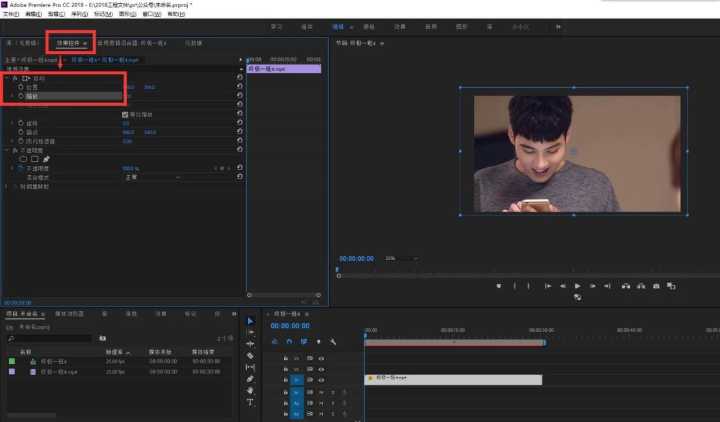Select the Razor tool

250,355
